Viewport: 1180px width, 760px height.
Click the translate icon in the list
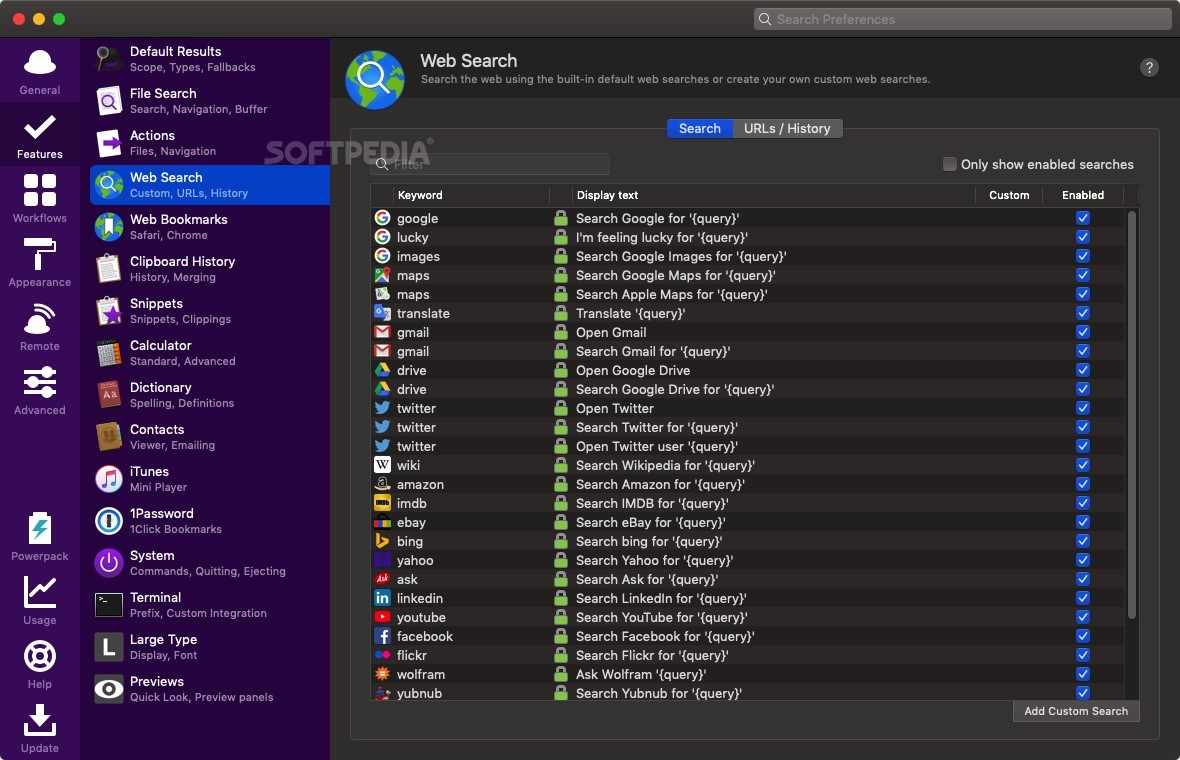(x=382, y=312)
